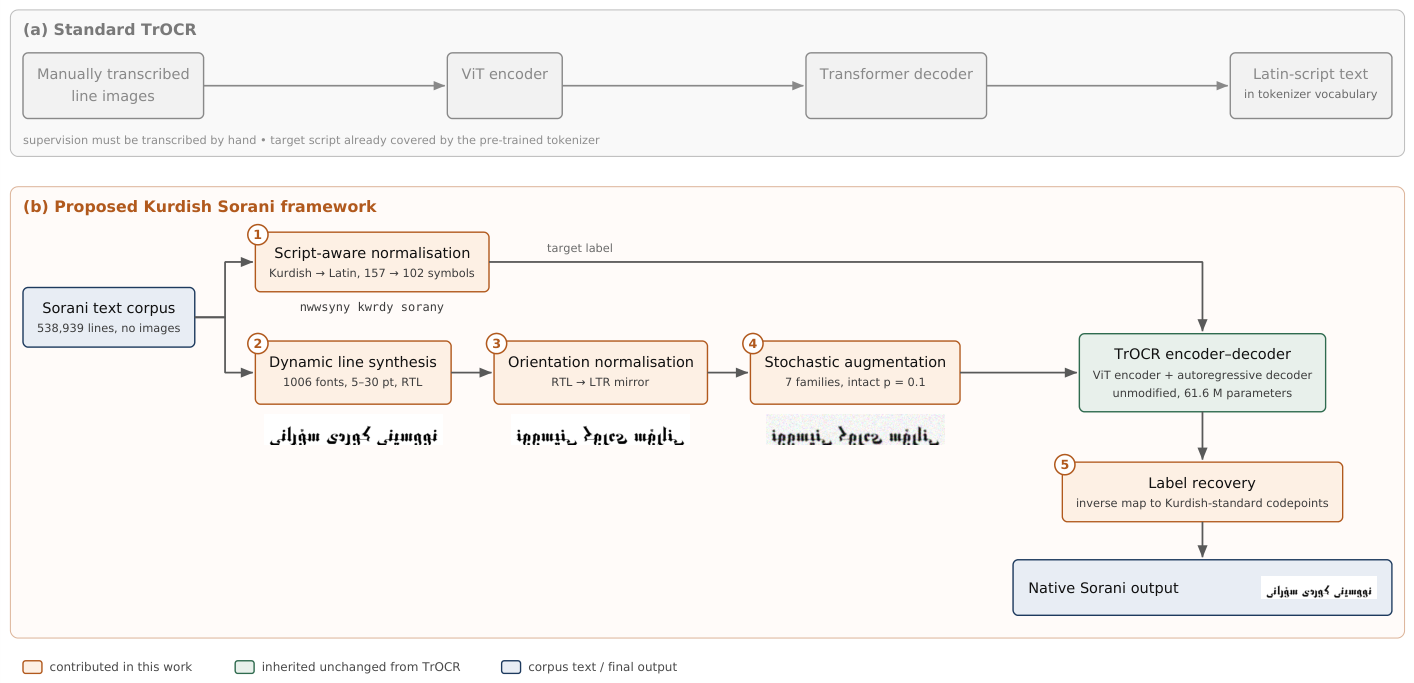
Task: Click 'inverse map to Kurdish-standard codepoints' text
Action: coord(1202,503)
